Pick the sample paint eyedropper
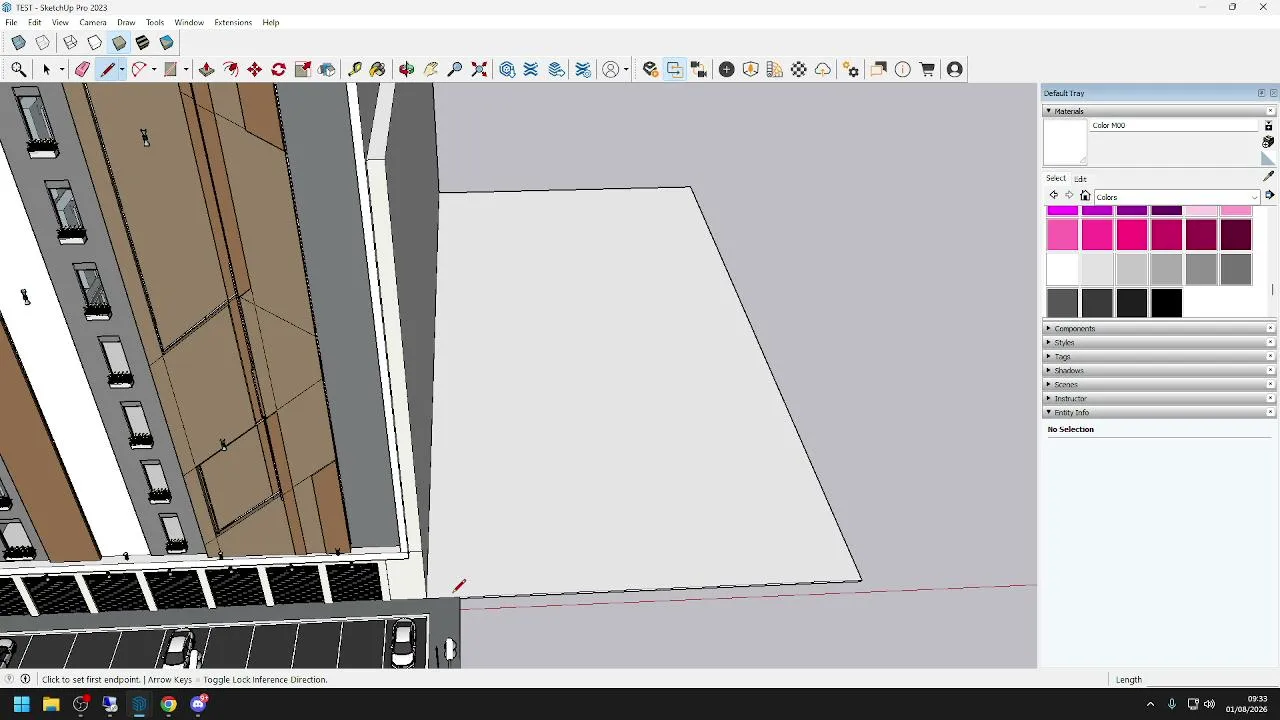1280x720 pixels. coord(1268,176)
